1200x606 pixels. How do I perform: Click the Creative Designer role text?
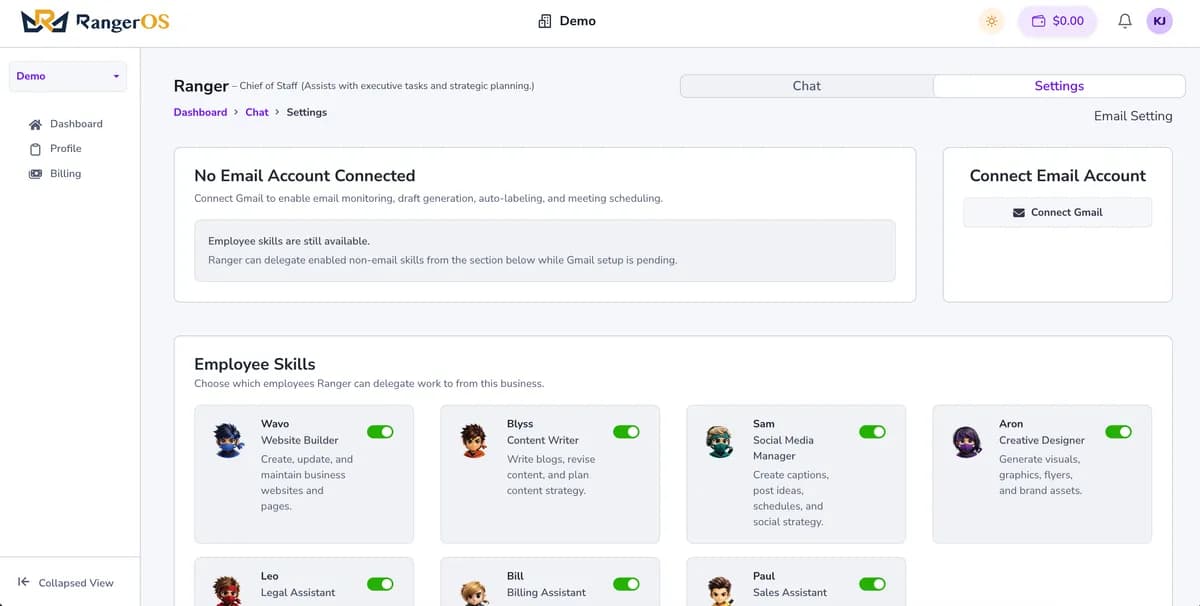point(1042,440)
